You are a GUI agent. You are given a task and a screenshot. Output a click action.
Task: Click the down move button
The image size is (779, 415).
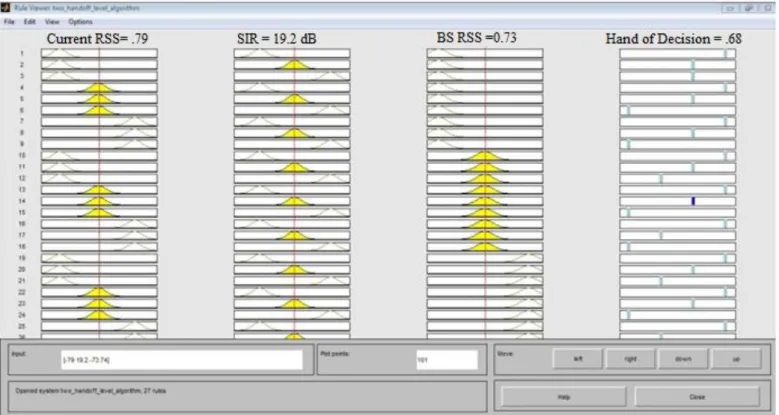click(x=683, y=358)
